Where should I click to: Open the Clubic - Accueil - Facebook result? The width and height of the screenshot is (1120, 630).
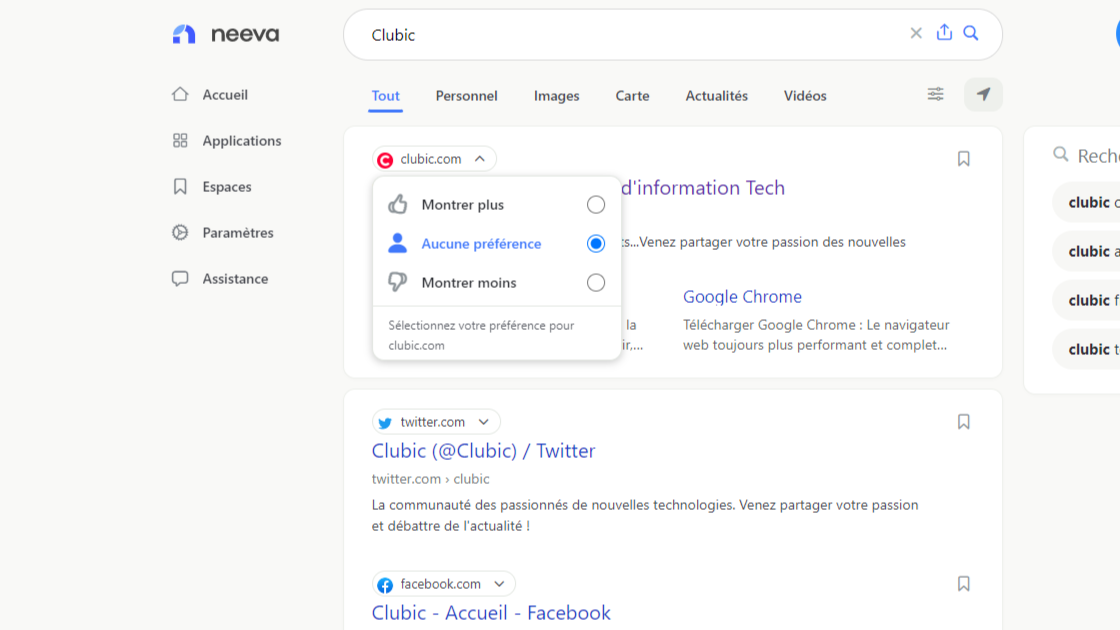(491, 613)
